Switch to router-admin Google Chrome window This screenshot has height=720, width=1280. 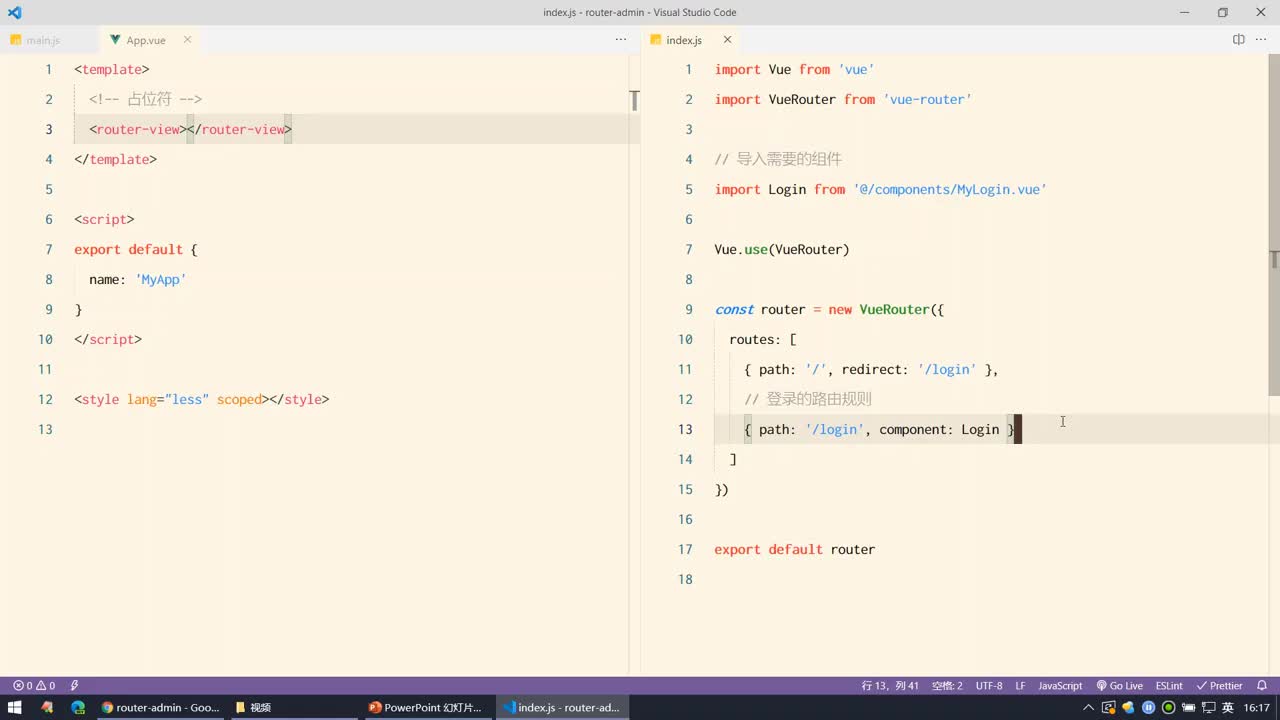click(160, 707)
